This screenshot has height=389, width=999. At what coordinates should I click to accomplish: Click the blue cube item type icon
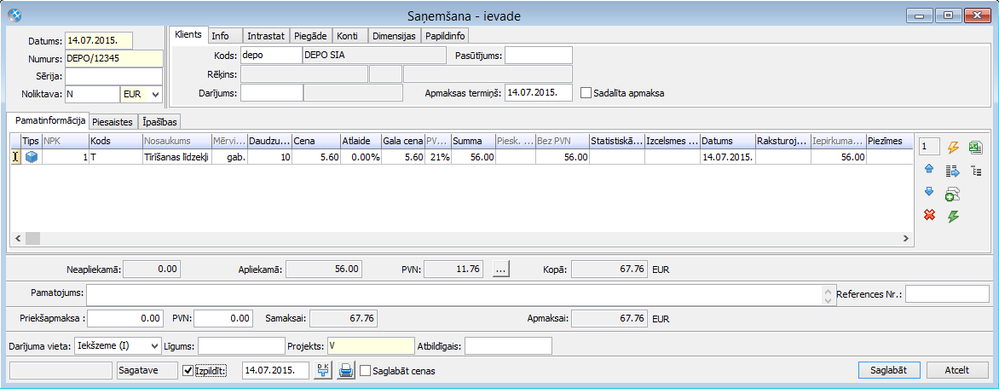point(31,157)
